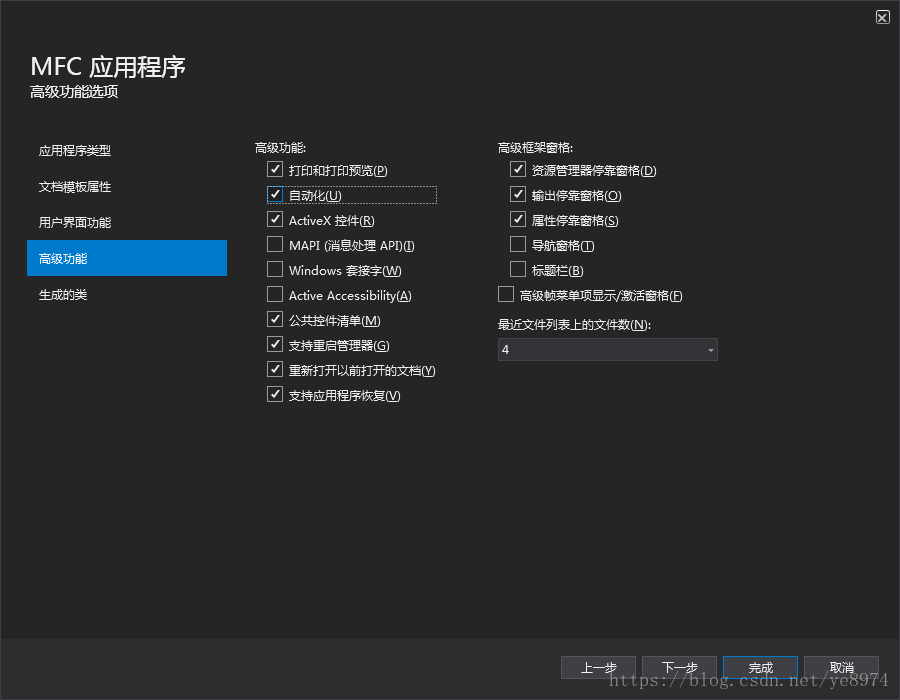Viewport: 900px width, 700px height.
Task: Toggle 重新打开以前打开的文档(Y) checkbox
Action: pyautogui.click(x=275, y=370)
